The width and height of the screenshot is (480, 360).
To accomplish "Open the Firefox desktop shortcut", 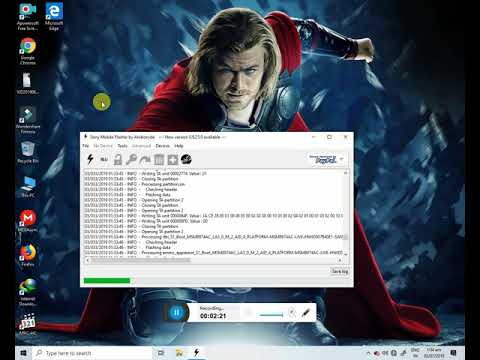I will (x=28, y=255).
